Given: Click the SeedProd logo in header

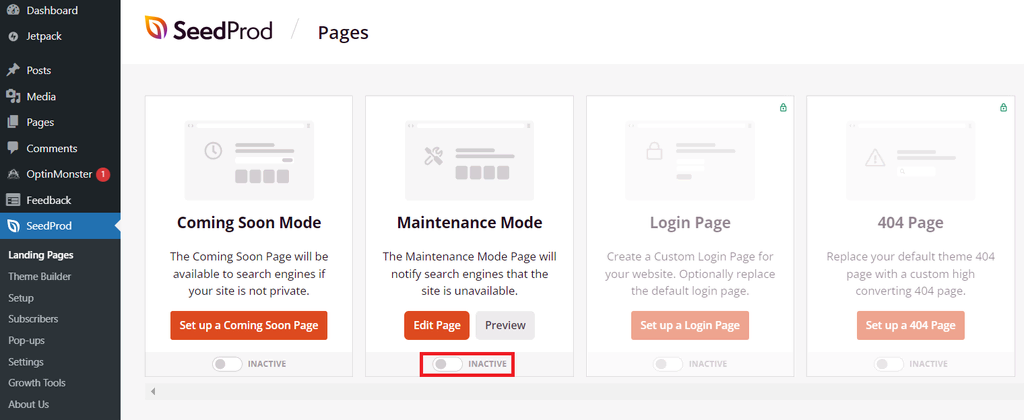Looking at the screenshot, I should coord(208,29).
